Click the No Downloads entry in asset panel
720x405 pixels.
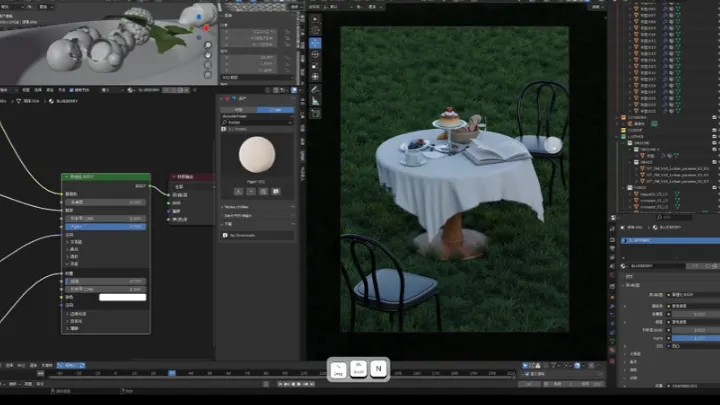click(257, 235)
